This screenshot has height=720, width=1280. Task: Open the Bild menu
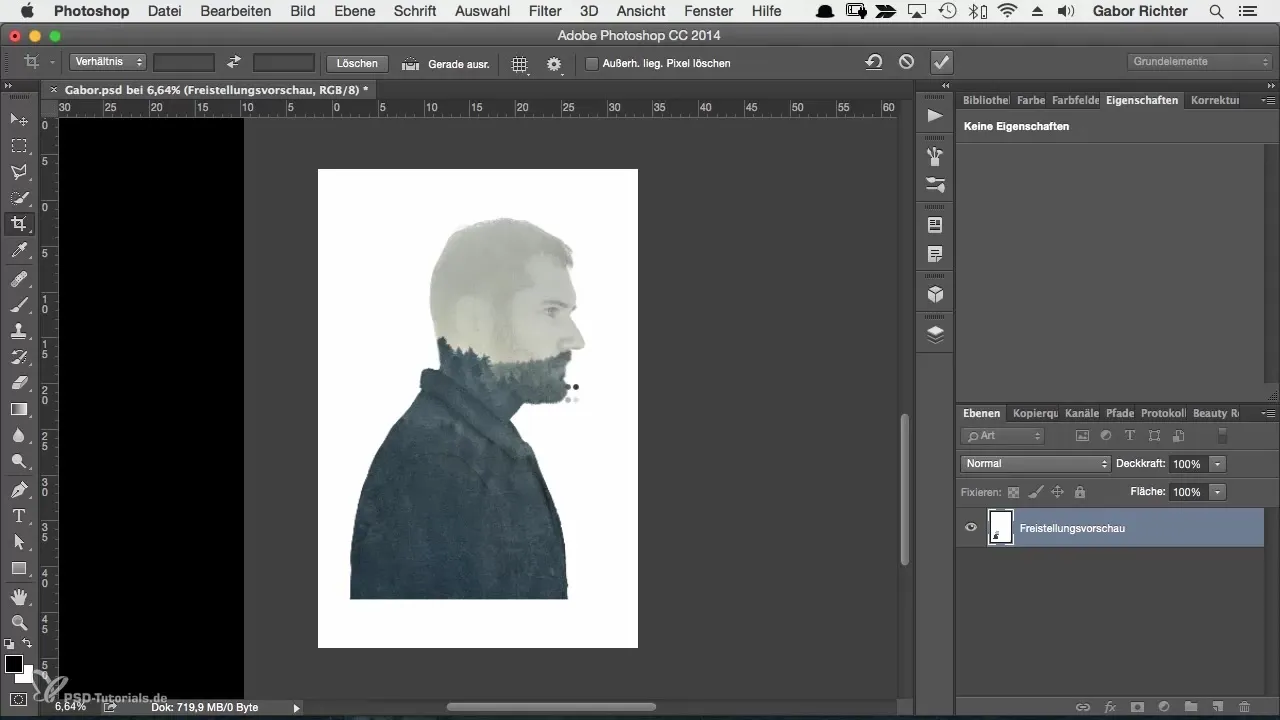click(x=303, y=11)
